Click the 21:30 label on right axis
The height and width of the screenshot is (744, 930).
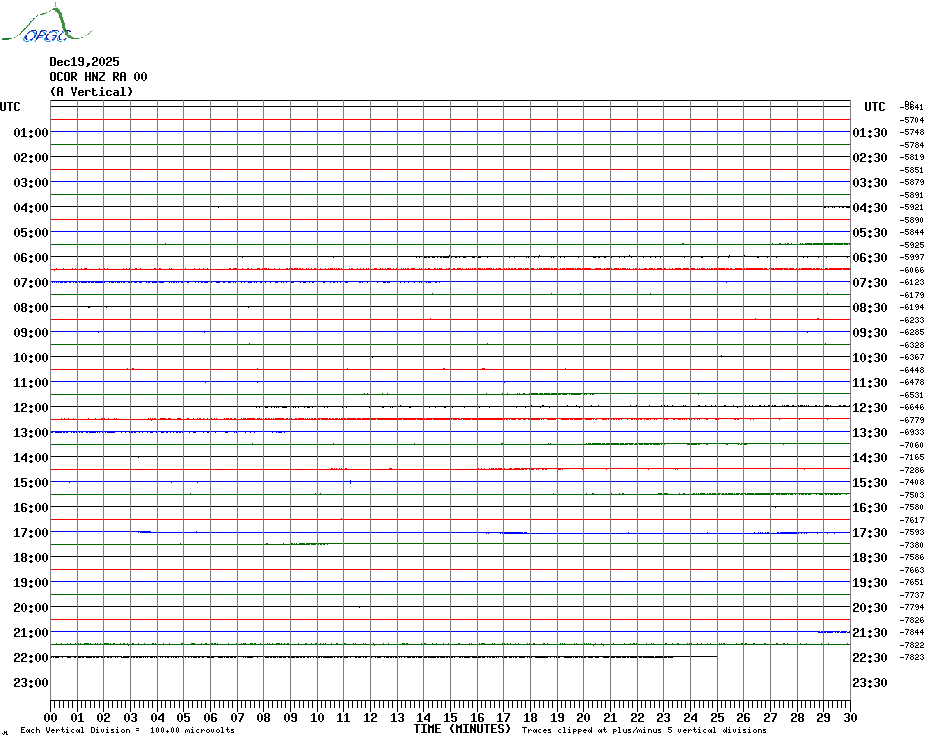(x=870, y=633)
